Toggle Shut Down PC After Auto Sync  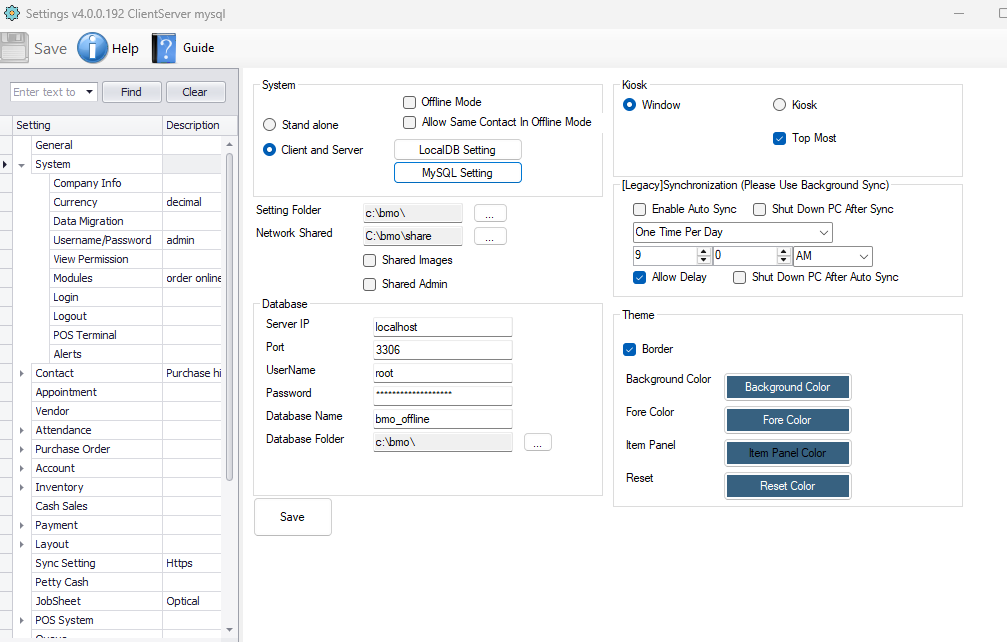click(x=739, y=277)
